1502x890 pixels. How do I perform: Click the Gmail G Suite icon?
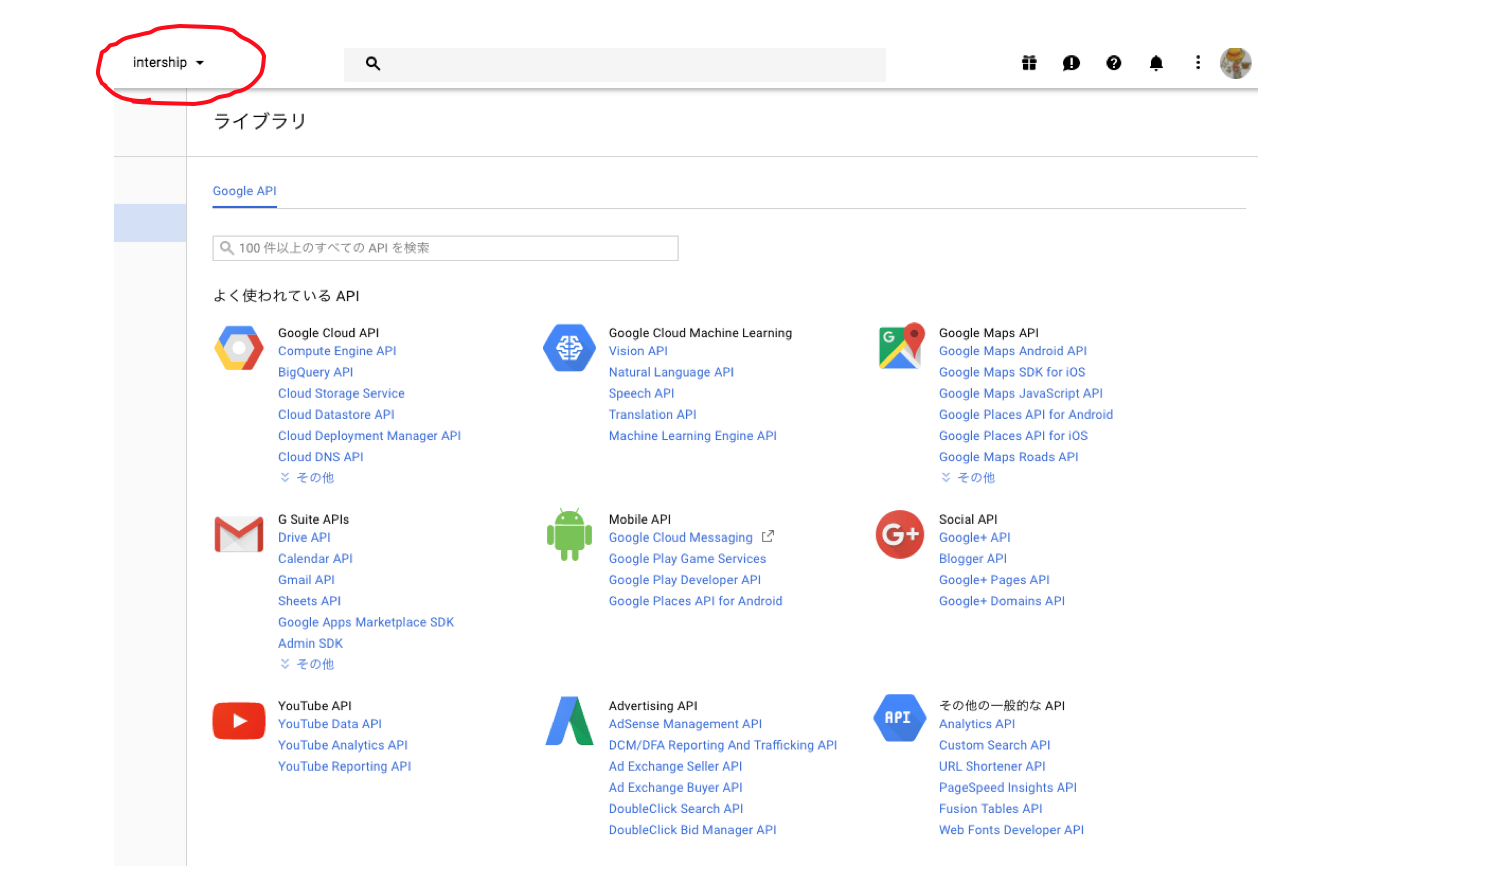[x=239, y=535]
